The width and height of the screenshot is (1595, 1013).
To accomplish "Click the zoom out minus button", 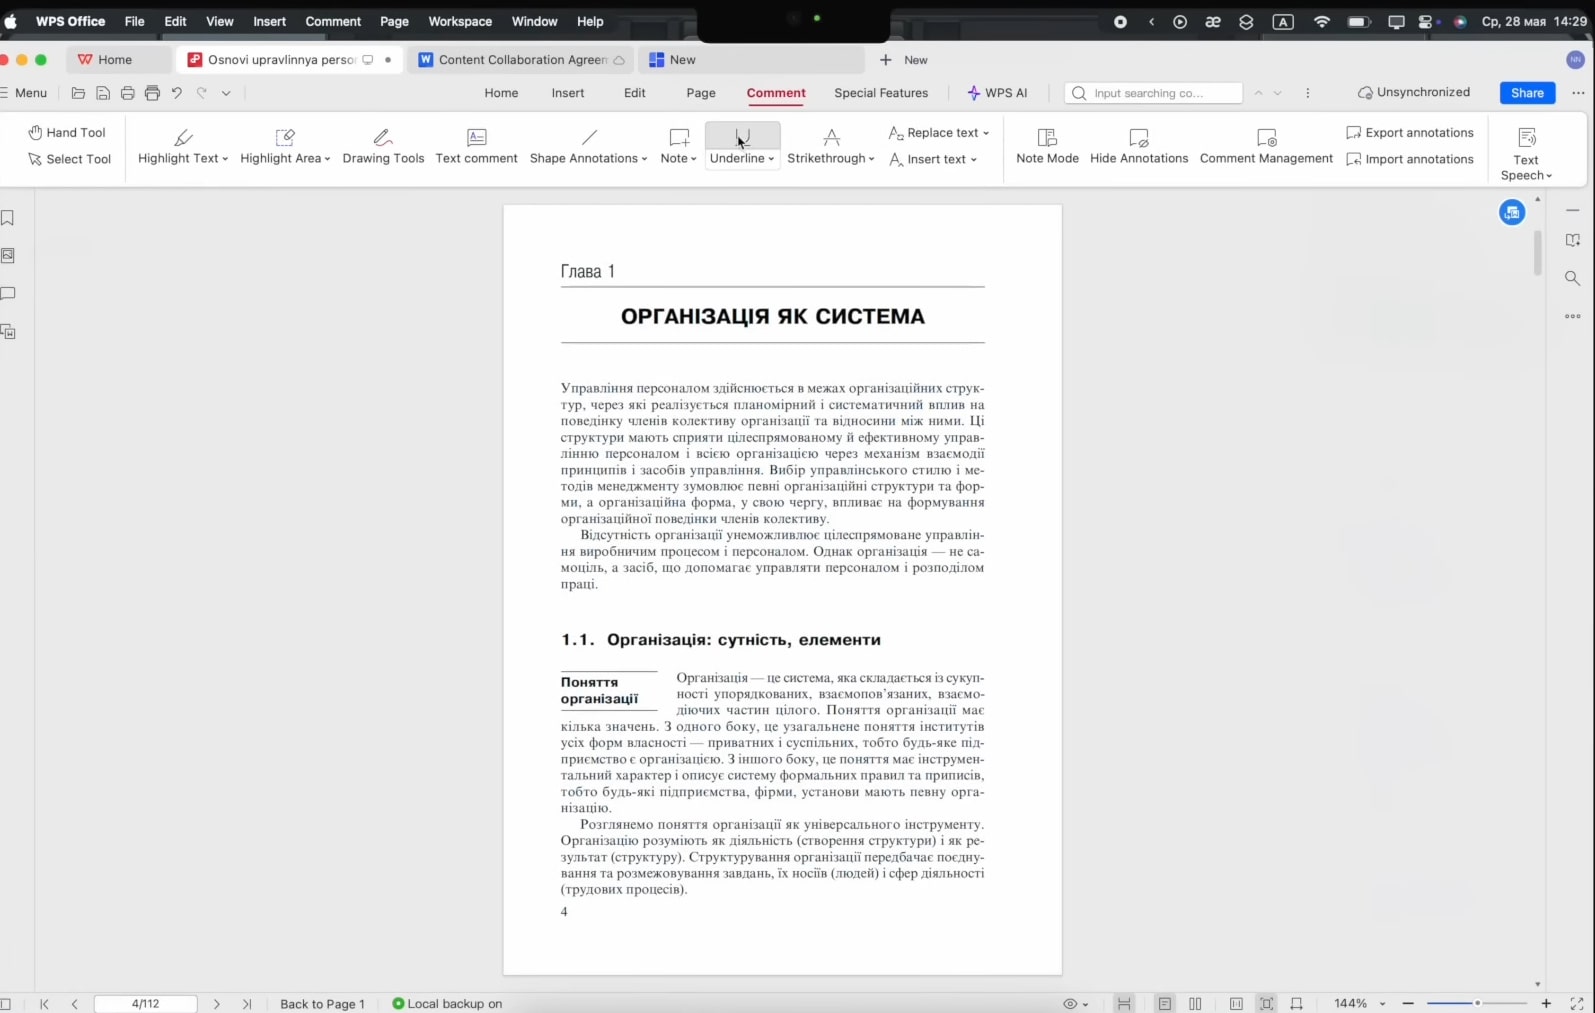I will [x=1408, y=1004].
